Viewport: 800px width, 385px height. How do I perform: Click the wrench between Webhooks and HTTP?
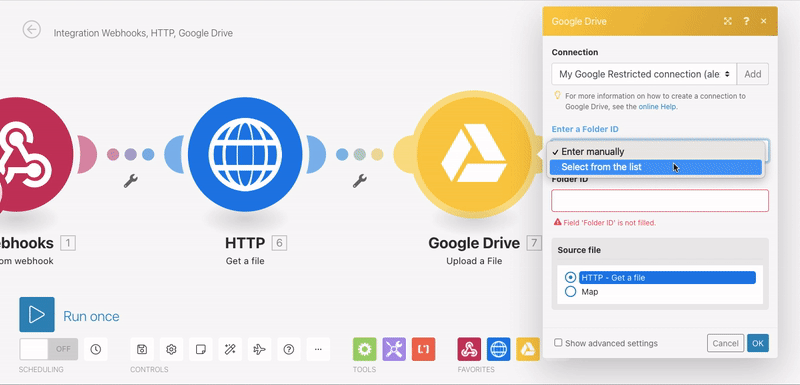pos(131,181)
